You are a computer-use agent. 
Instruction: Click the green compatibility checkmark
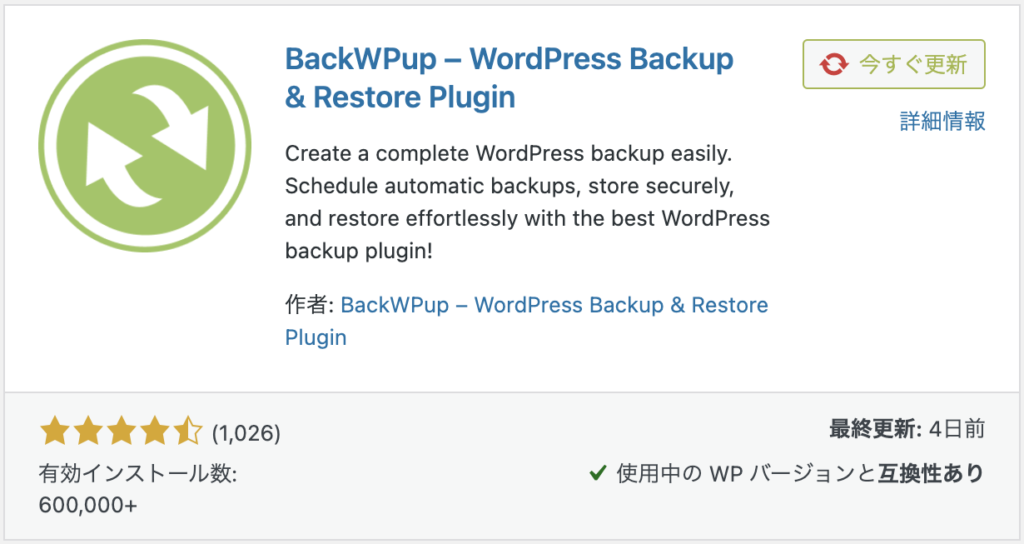point(597,473)
